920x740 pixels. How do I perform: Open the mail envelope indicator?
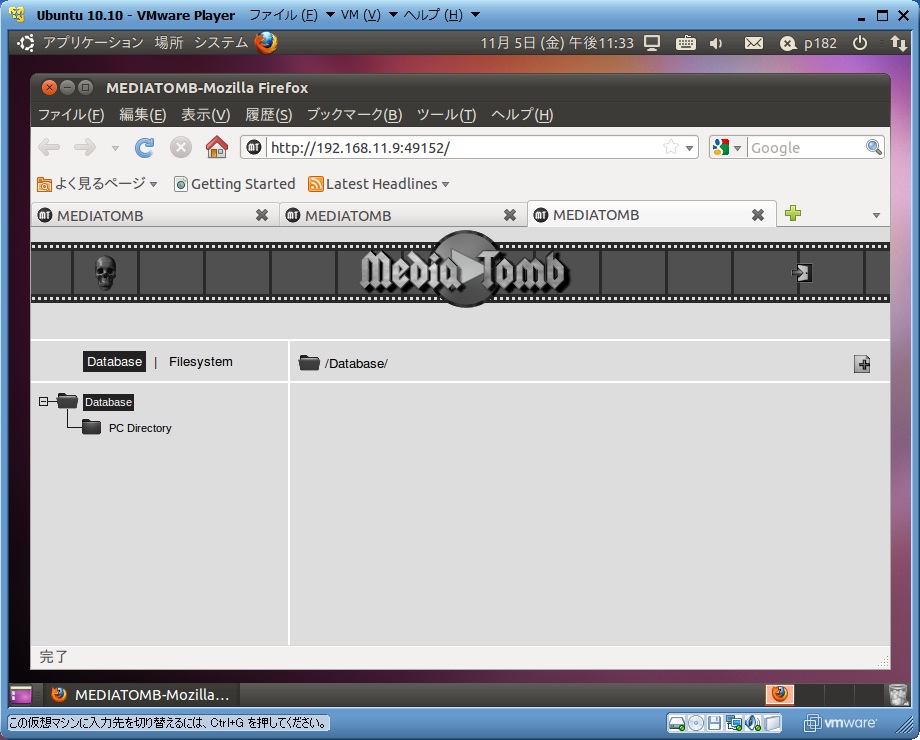[753, 43]
